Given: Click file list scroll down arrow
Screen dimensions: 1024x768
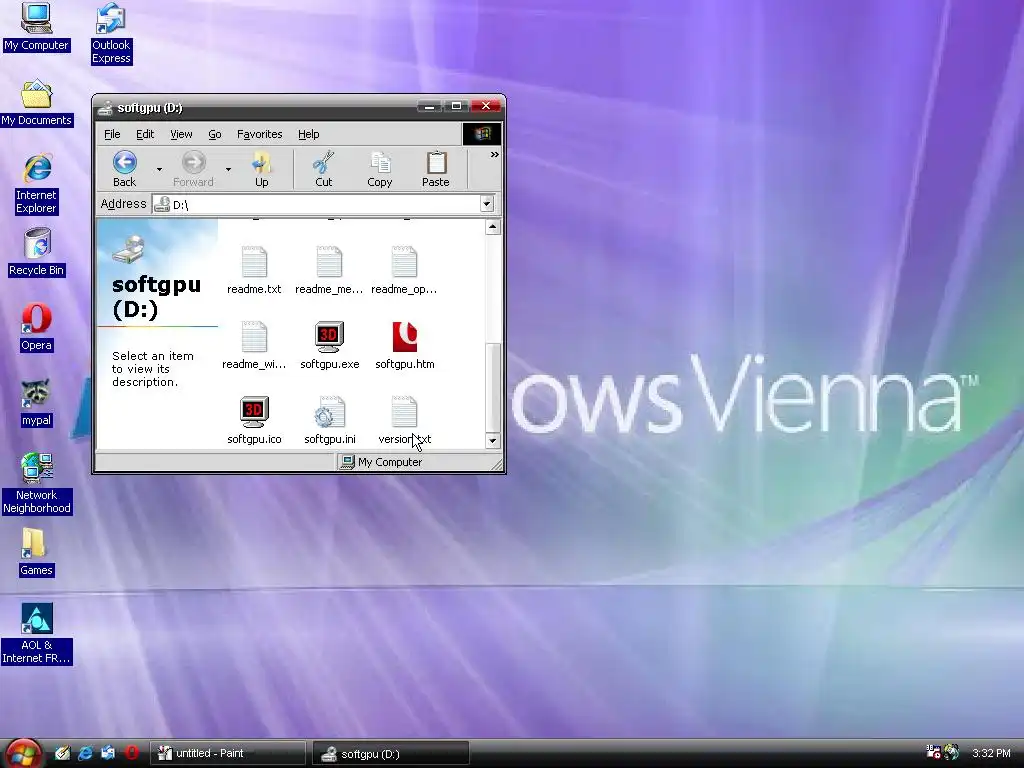Looking at the screenshot, I should pos(493,440).
